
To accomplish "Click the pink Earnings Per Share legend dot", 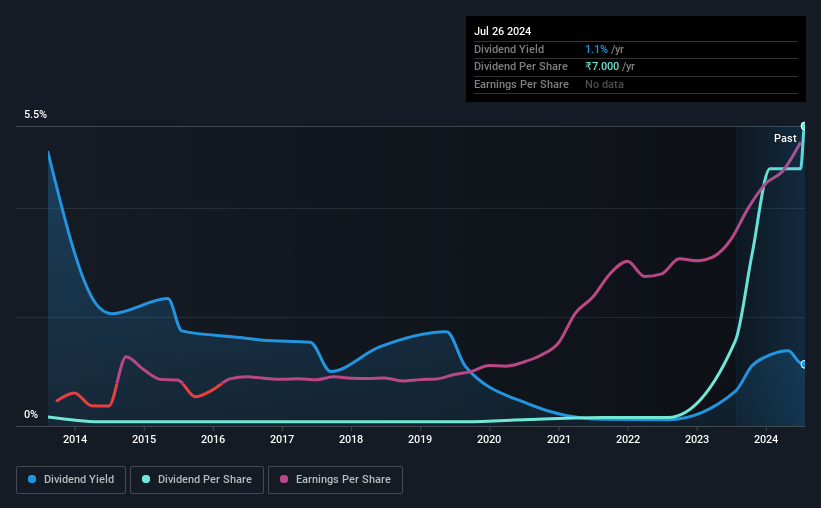I will [x=284, y=479].
